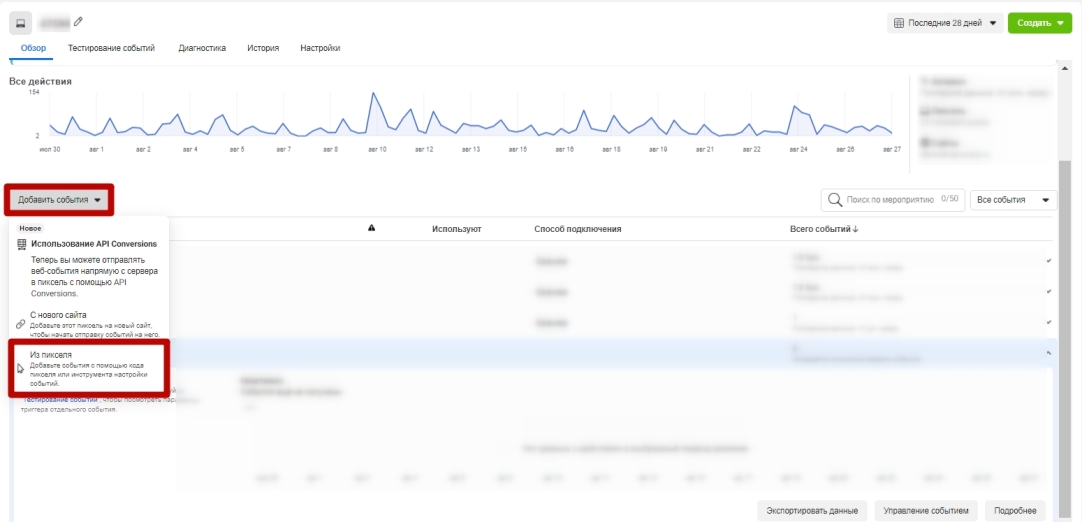This screenshot has height=522, width=1082.
Task: Click the Все действия chart peak near авг 10
Action: [373, 93]
